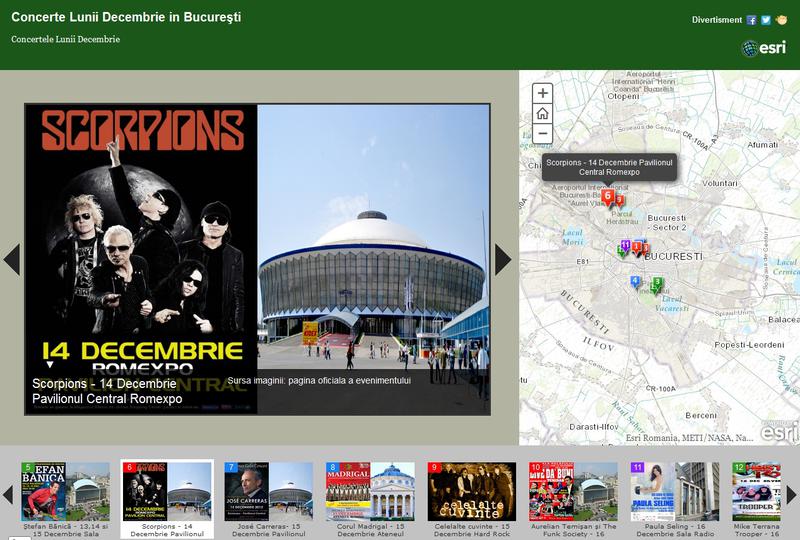Image resolution: width=800 pixels, height=540 pixels.
Task: Choose the Paula Seling concert thumbnail
Action: coord(675,492)
